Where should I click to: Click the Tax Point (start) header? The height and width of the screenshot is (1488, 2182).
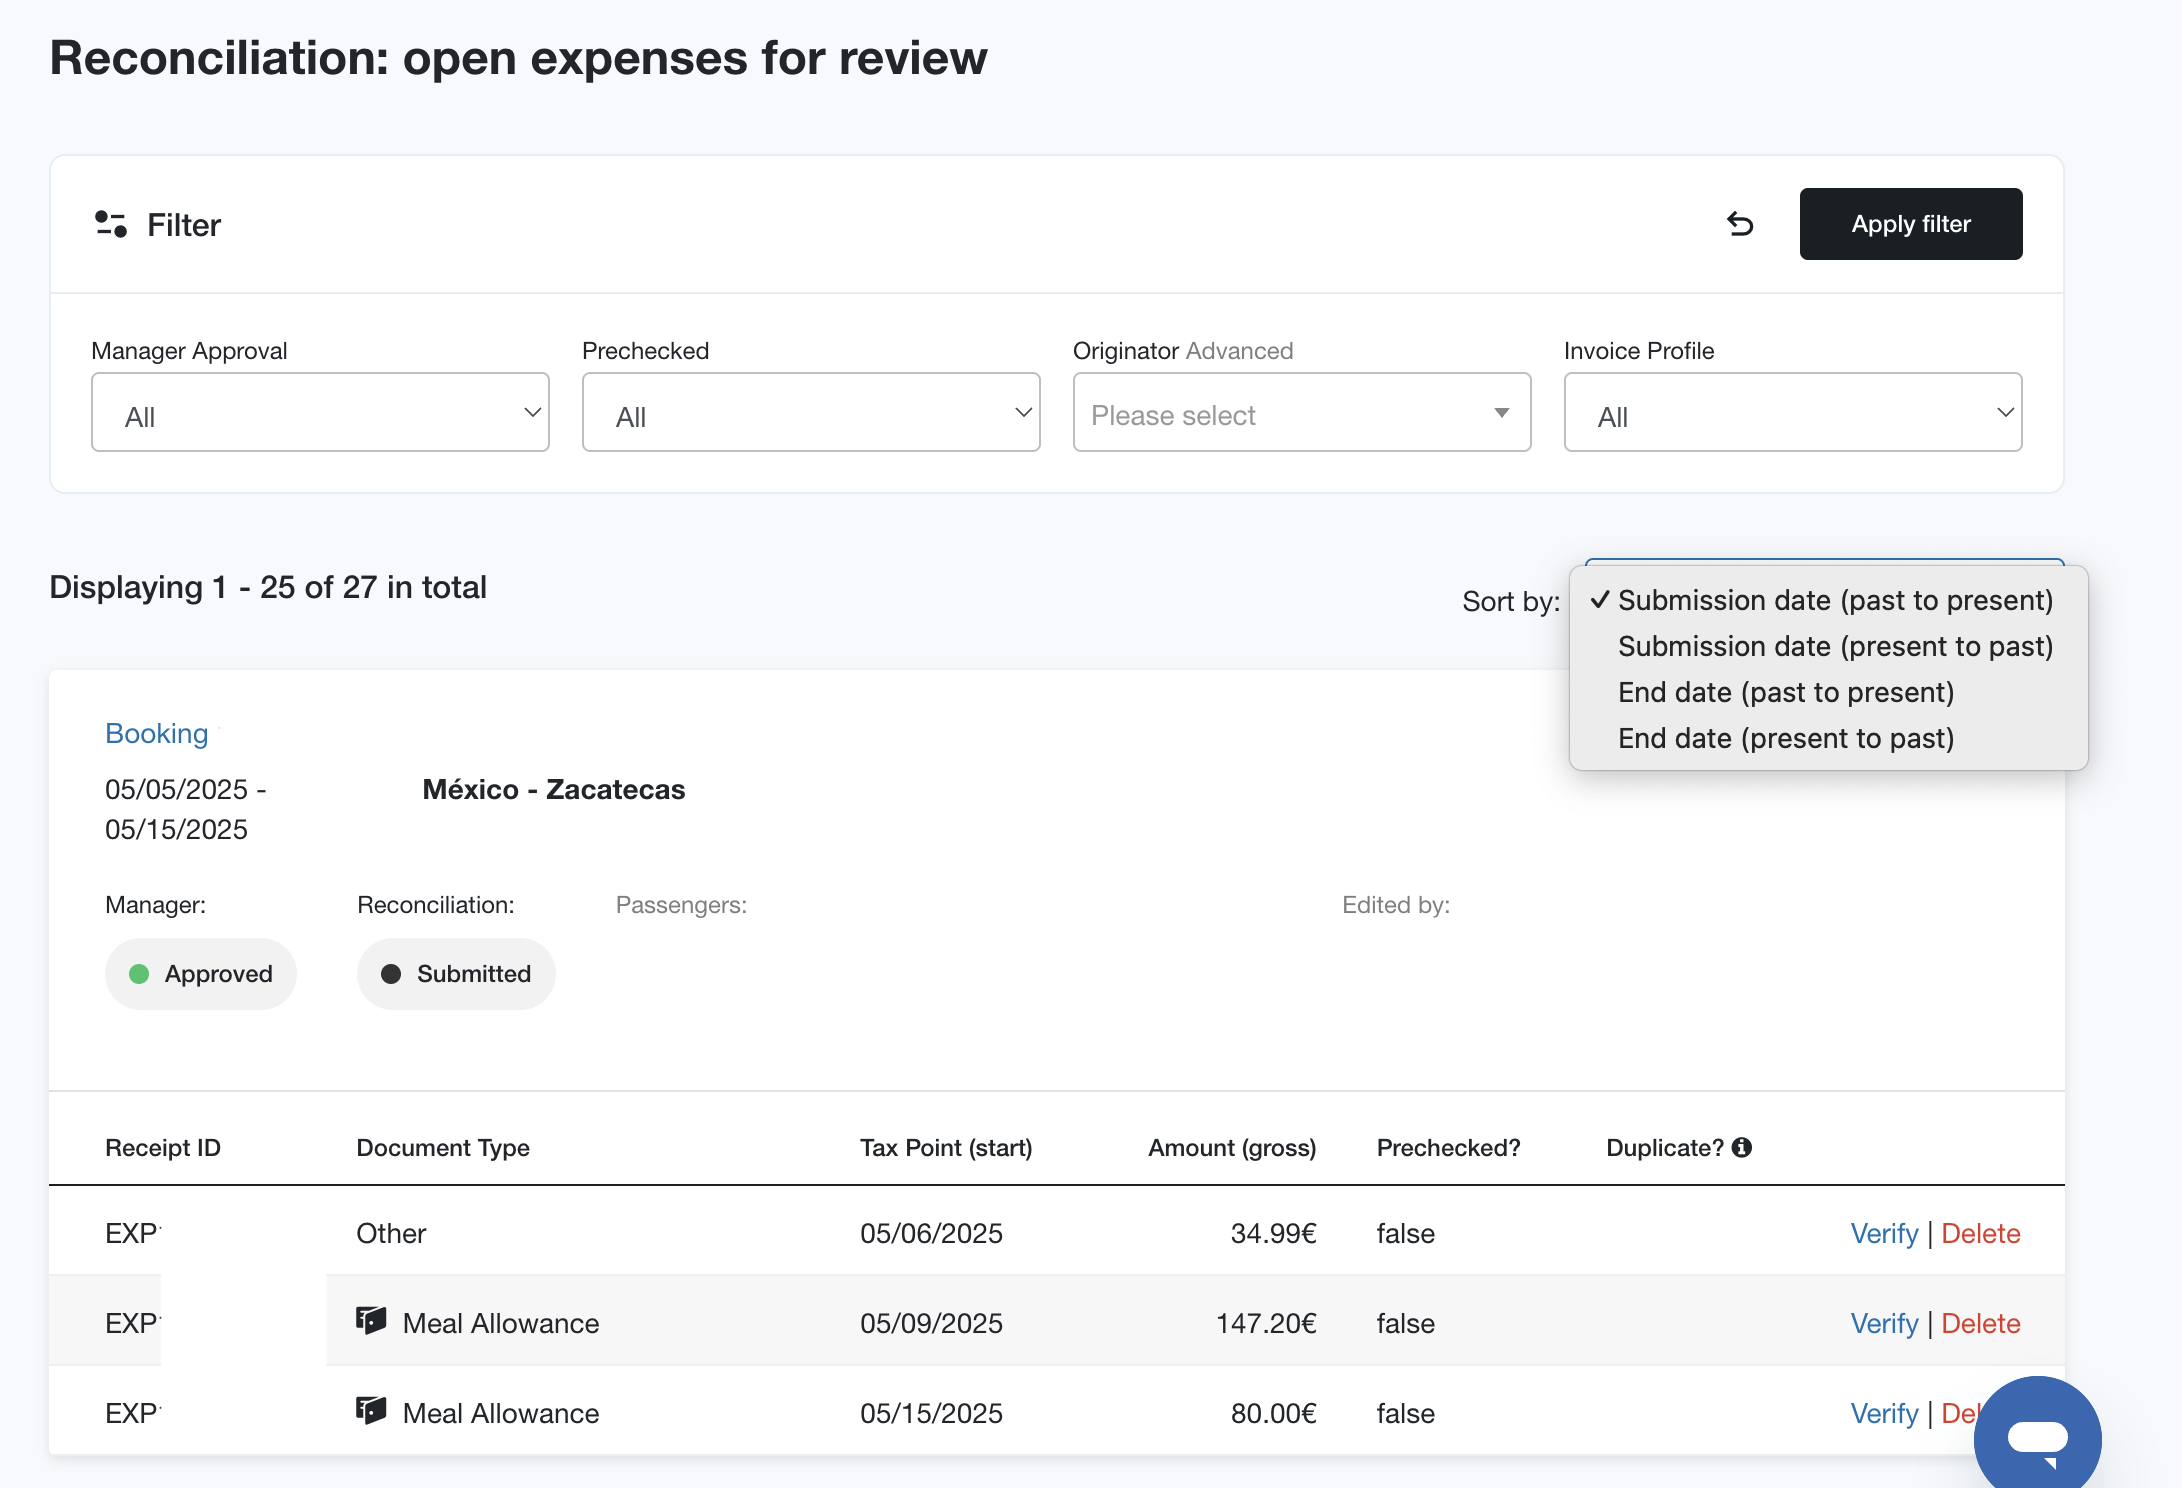click(946, 1147)
